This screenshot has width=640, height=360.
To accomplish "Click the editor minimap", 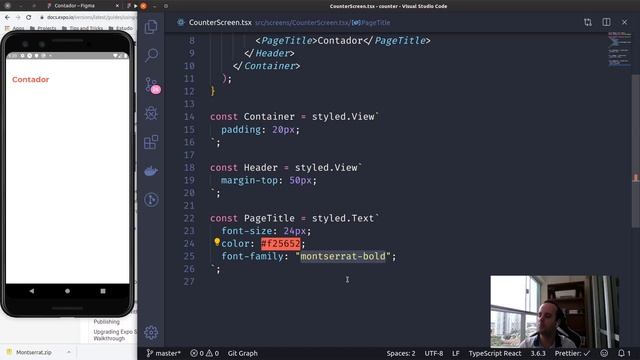I will point(619,49).
